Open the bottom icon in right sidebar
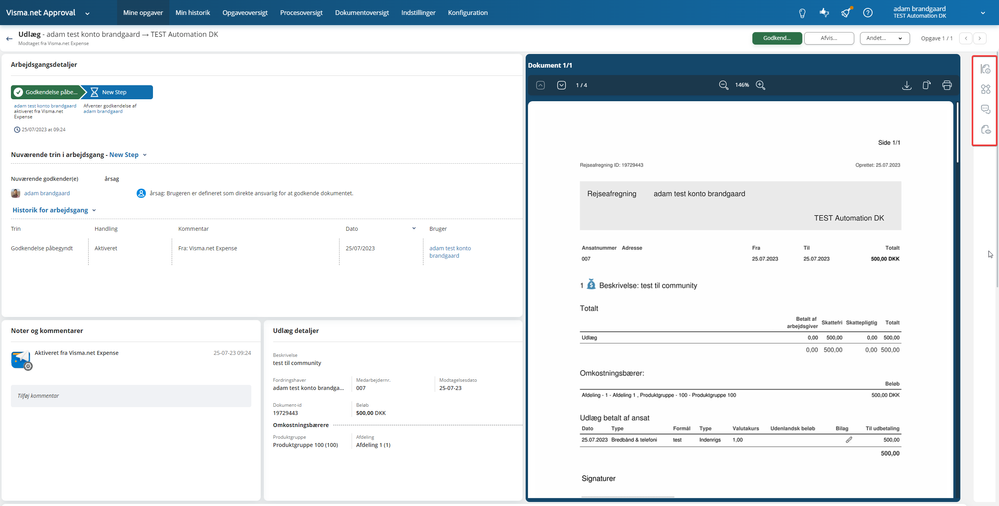Image resolution: width=999 pixels, height=506 pixels. 986,130
